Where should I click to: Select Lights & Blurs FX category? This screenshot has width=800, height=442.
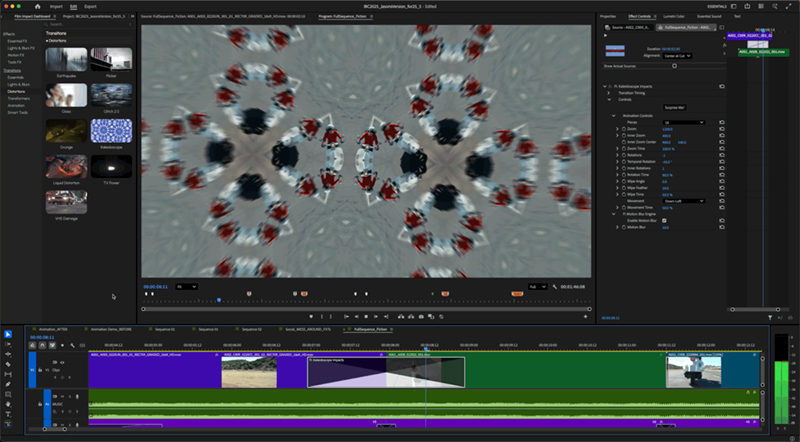pos(18,48)
